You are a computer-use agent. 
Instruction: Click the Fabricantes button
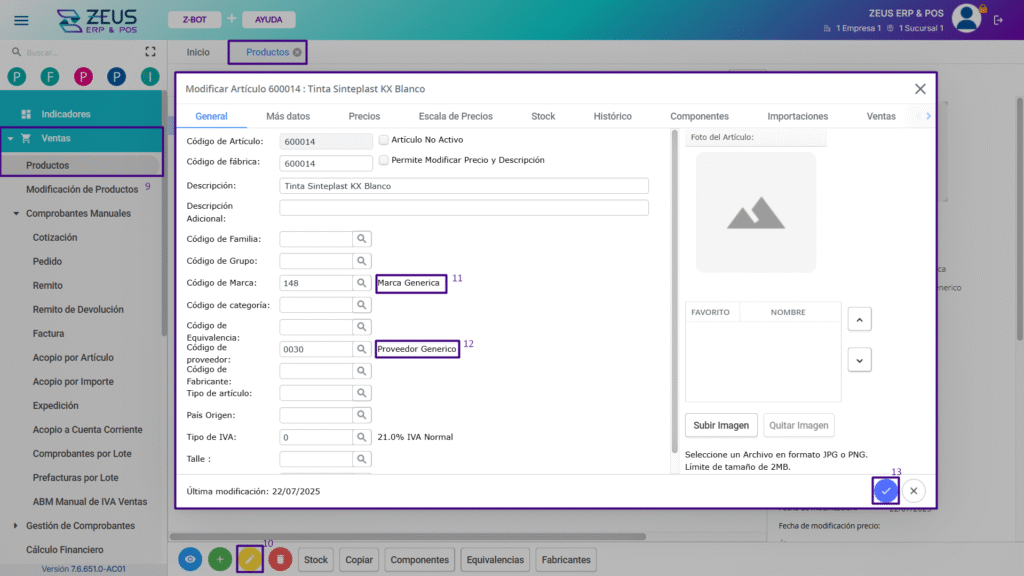click(x=566, y=560)
